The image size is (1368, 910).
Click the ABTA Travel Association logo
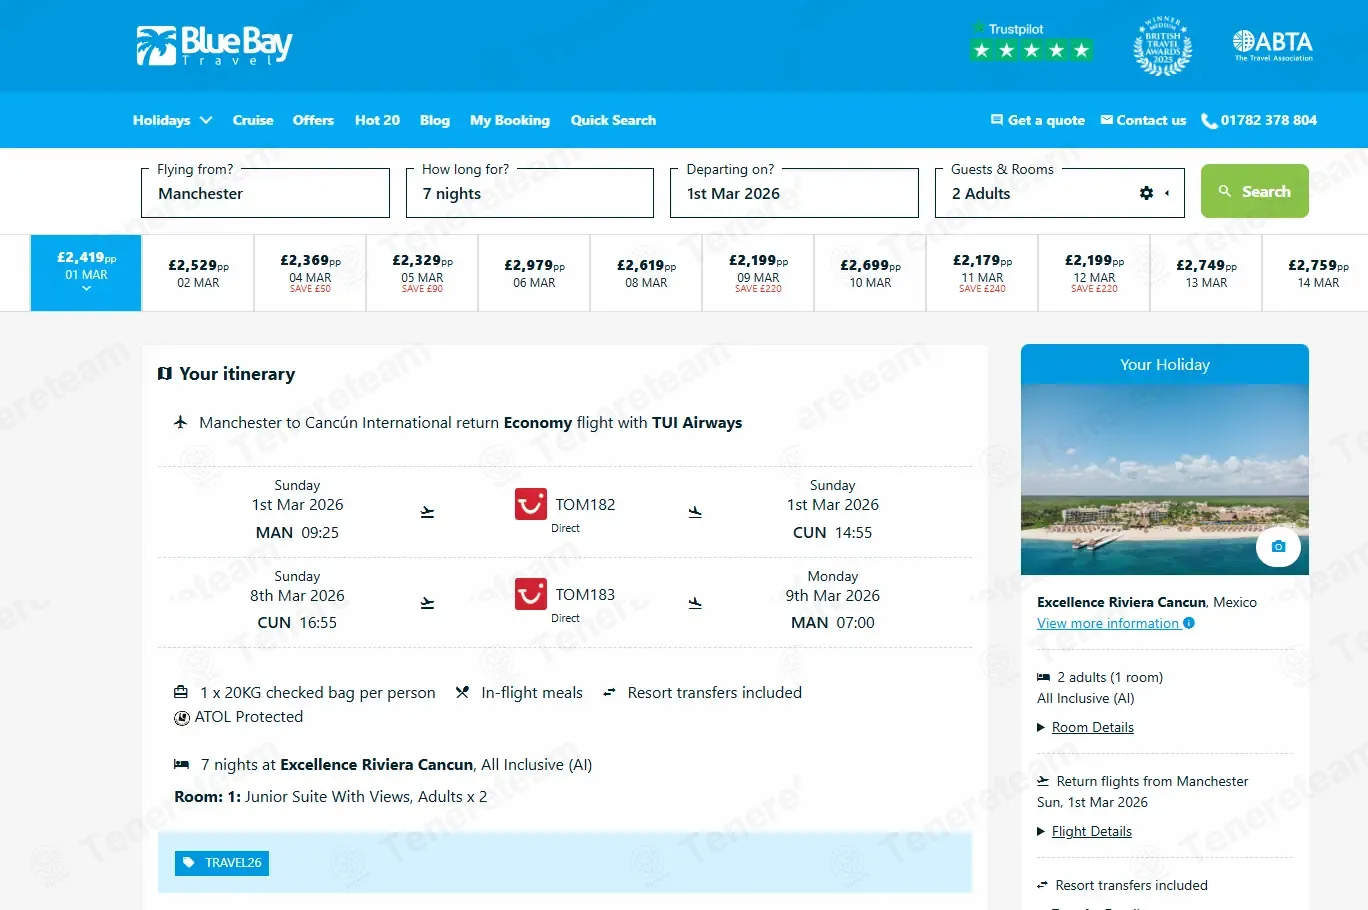coord(1272,45)
